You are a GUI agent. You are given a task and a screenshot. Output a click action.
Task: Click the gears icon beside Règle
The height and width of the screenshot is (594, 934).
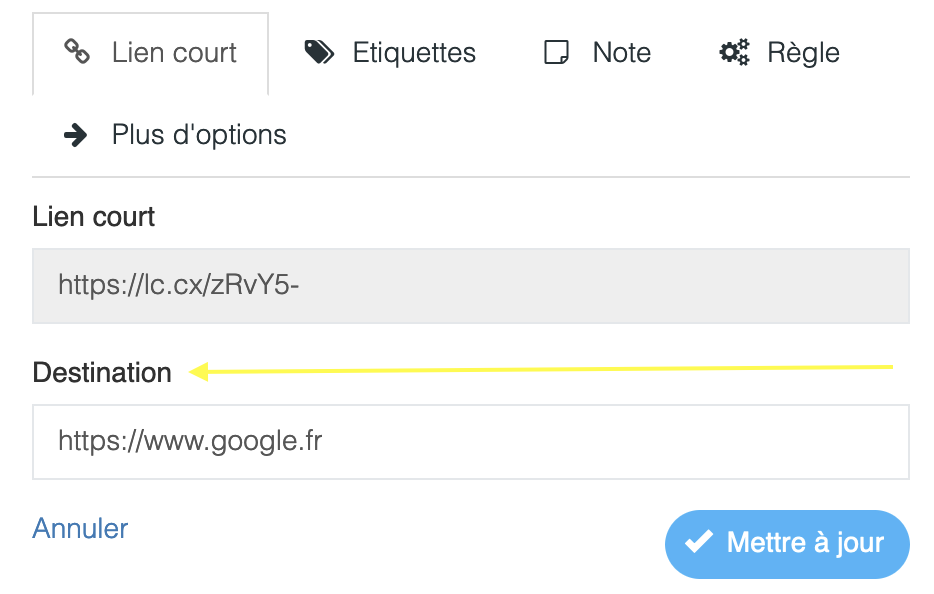pos(734,52)
